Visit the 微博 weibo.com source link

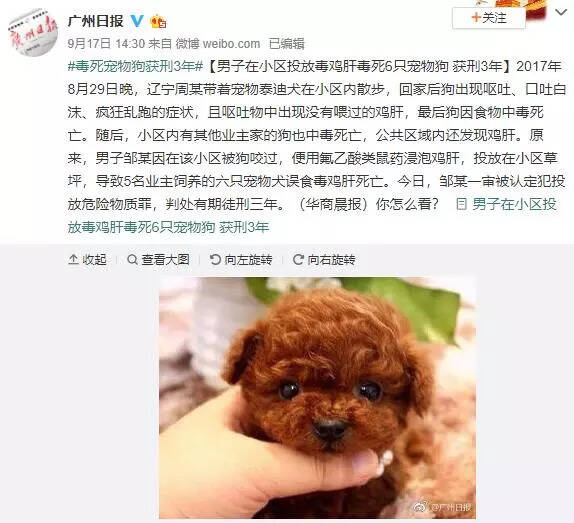[217, 44]
